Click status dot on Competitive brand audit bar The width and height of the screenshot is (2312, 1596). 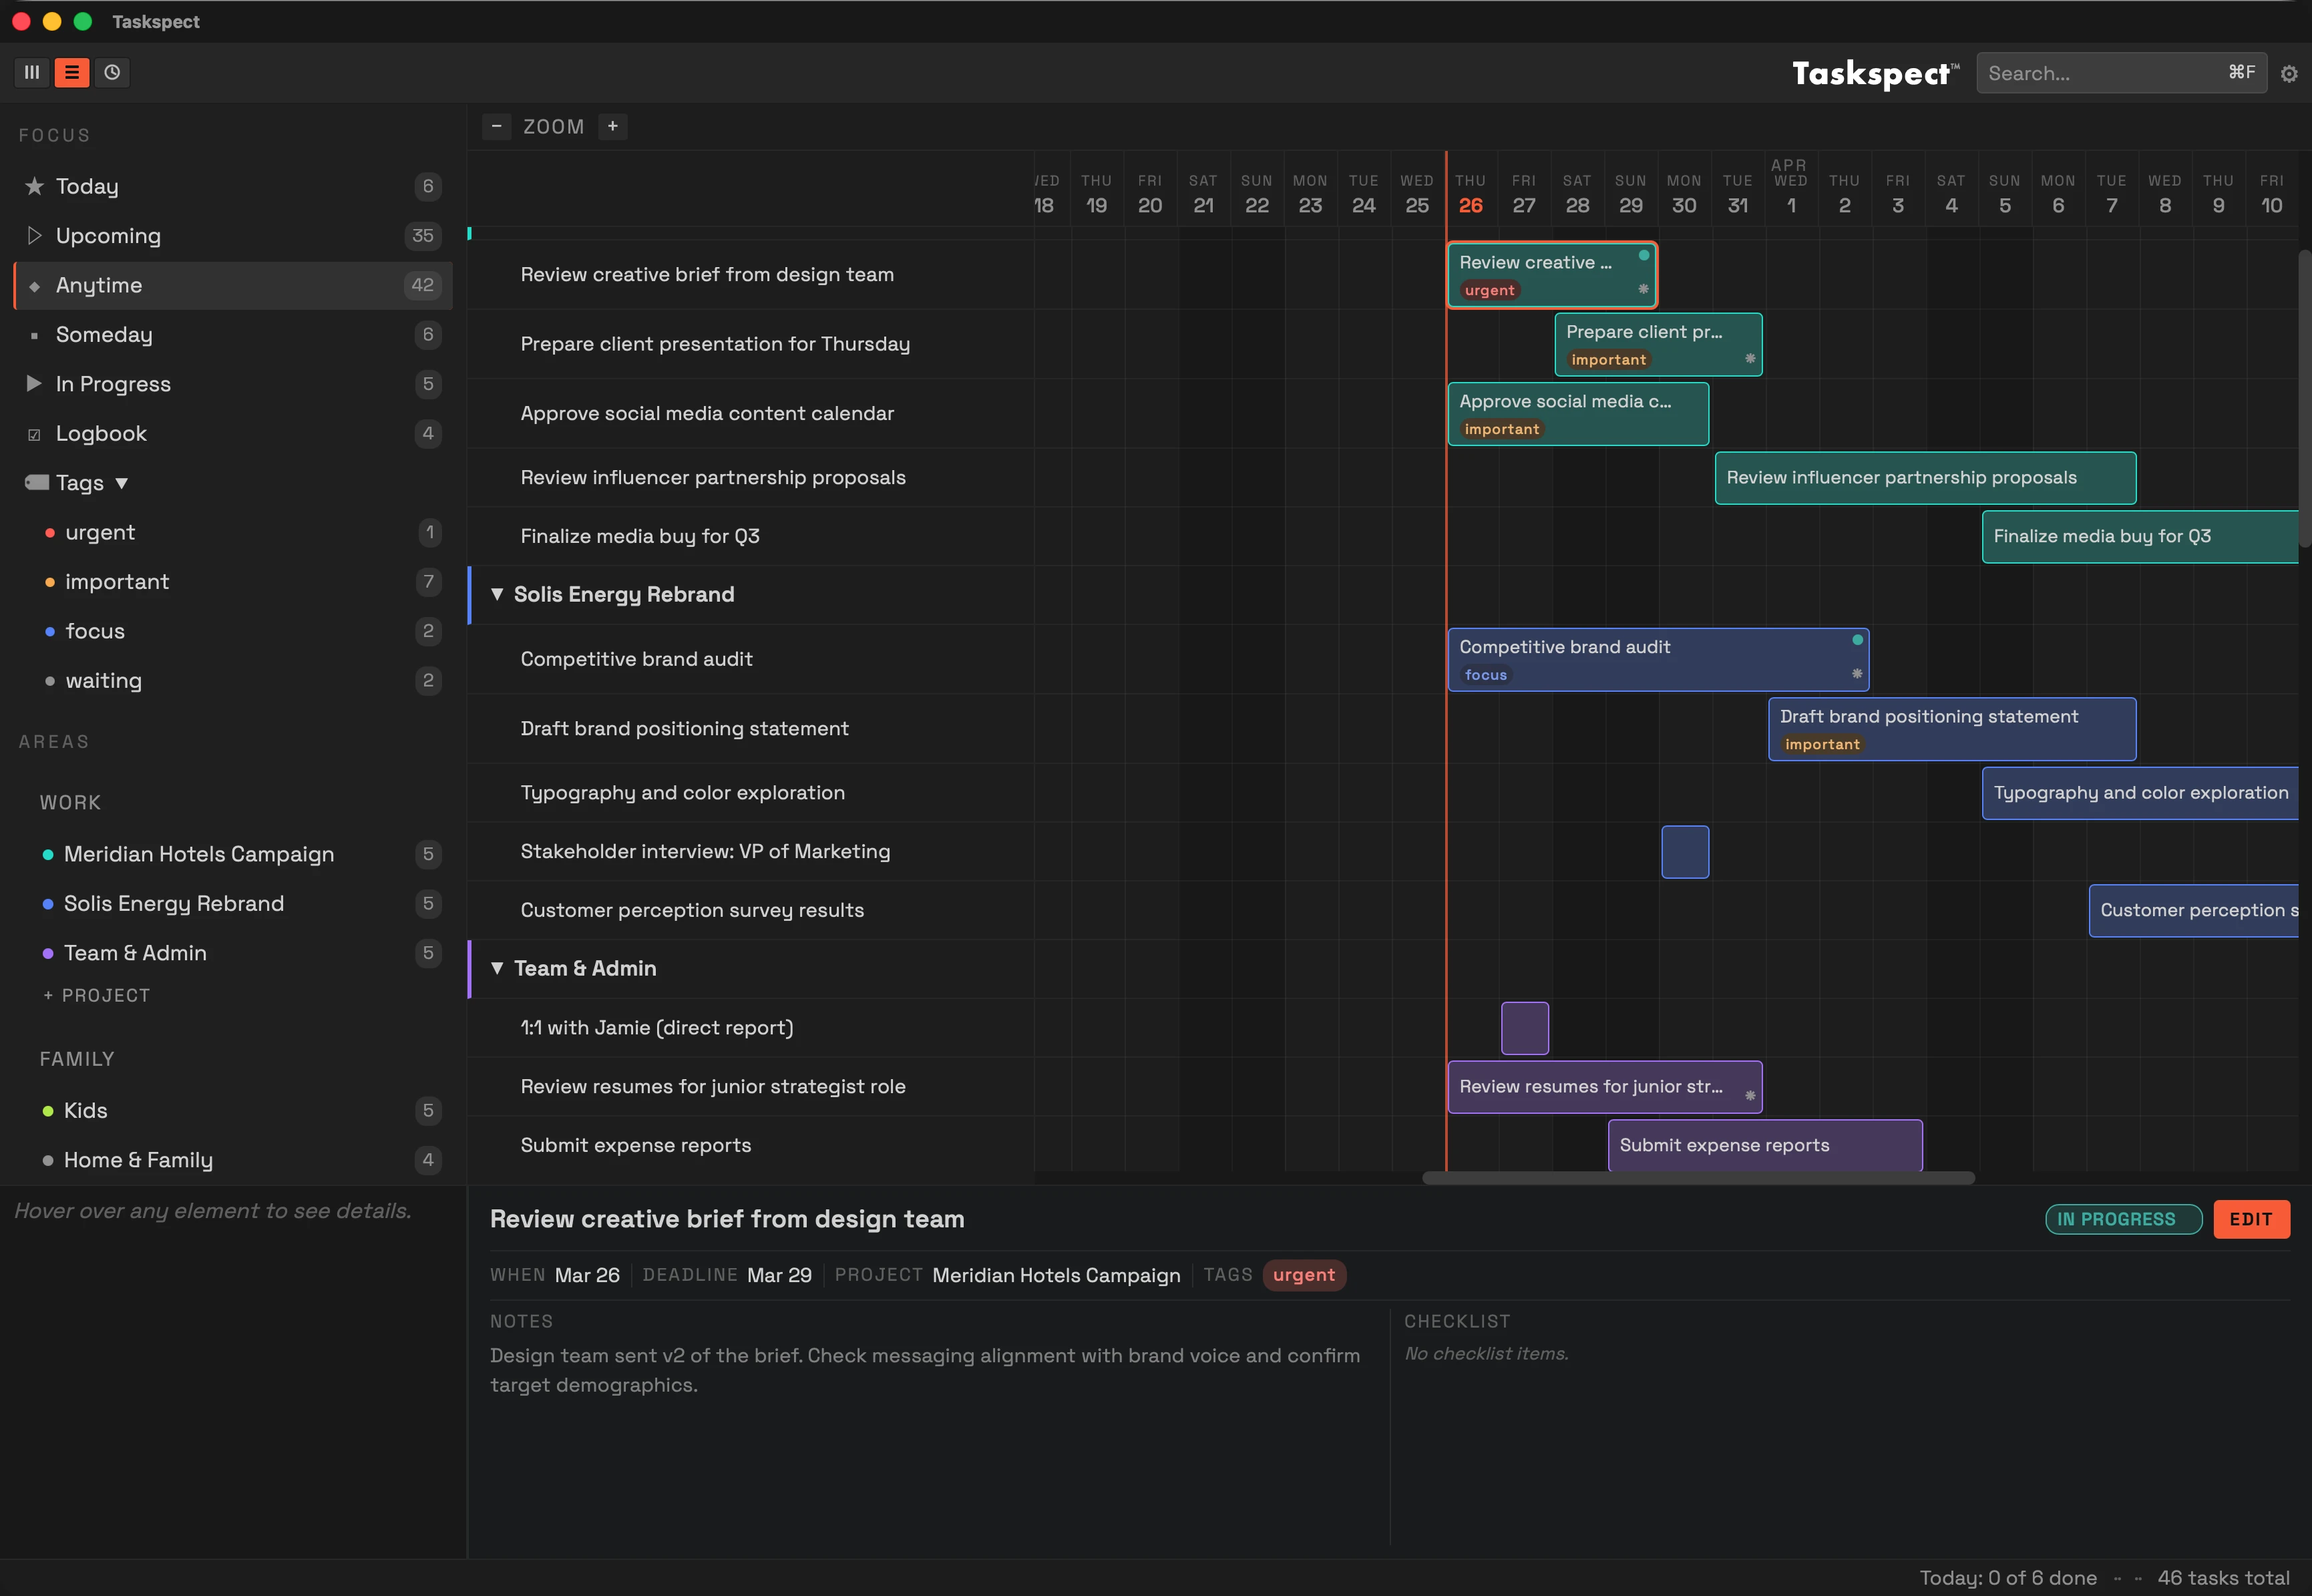[1857, 640]
